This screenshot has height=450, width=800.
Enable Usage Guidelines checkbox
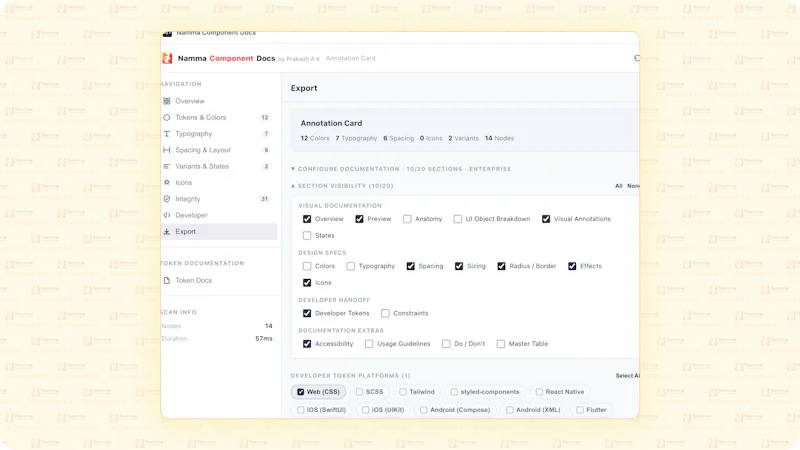(369, 344)
